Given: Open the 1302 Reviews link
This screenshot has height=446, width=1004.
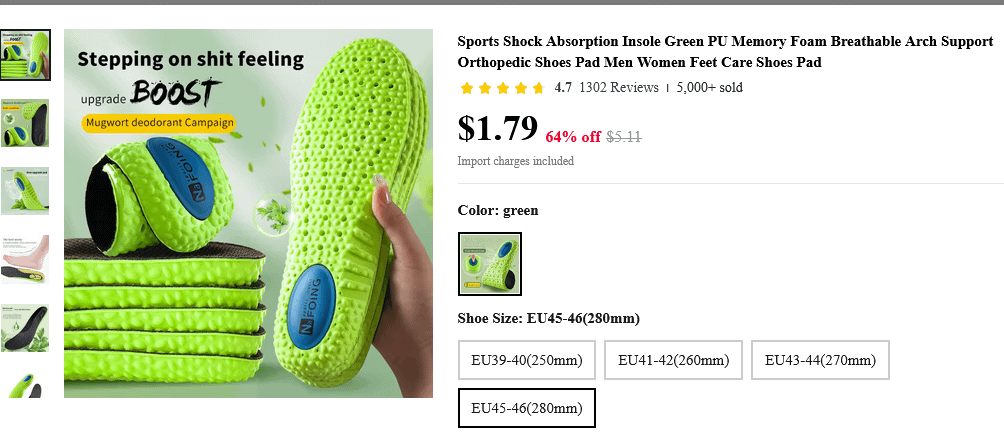Looking at the screenshot, I should pos(618,88).
